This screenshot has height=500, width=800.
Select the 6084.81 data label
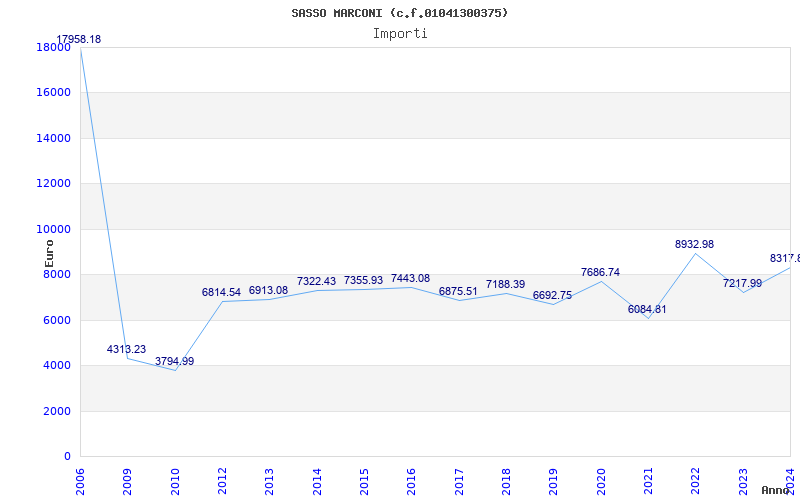(647, 309)
